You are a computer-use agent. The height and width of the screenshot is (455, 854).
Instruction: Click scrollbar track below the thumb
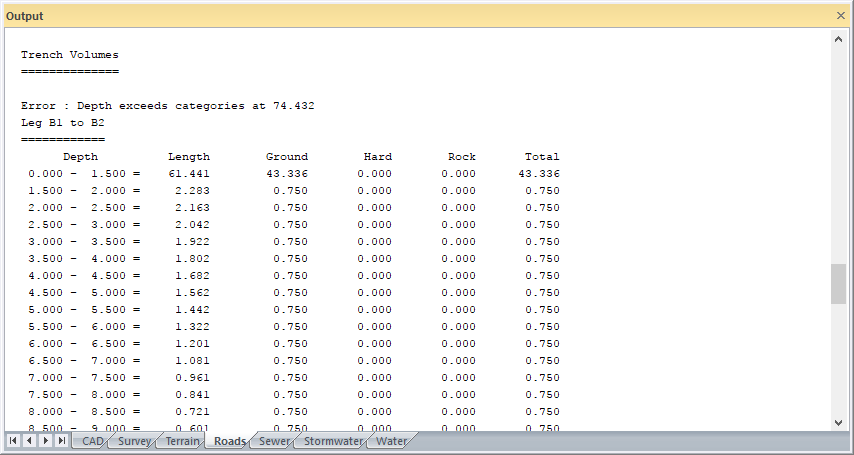point(838,360)
